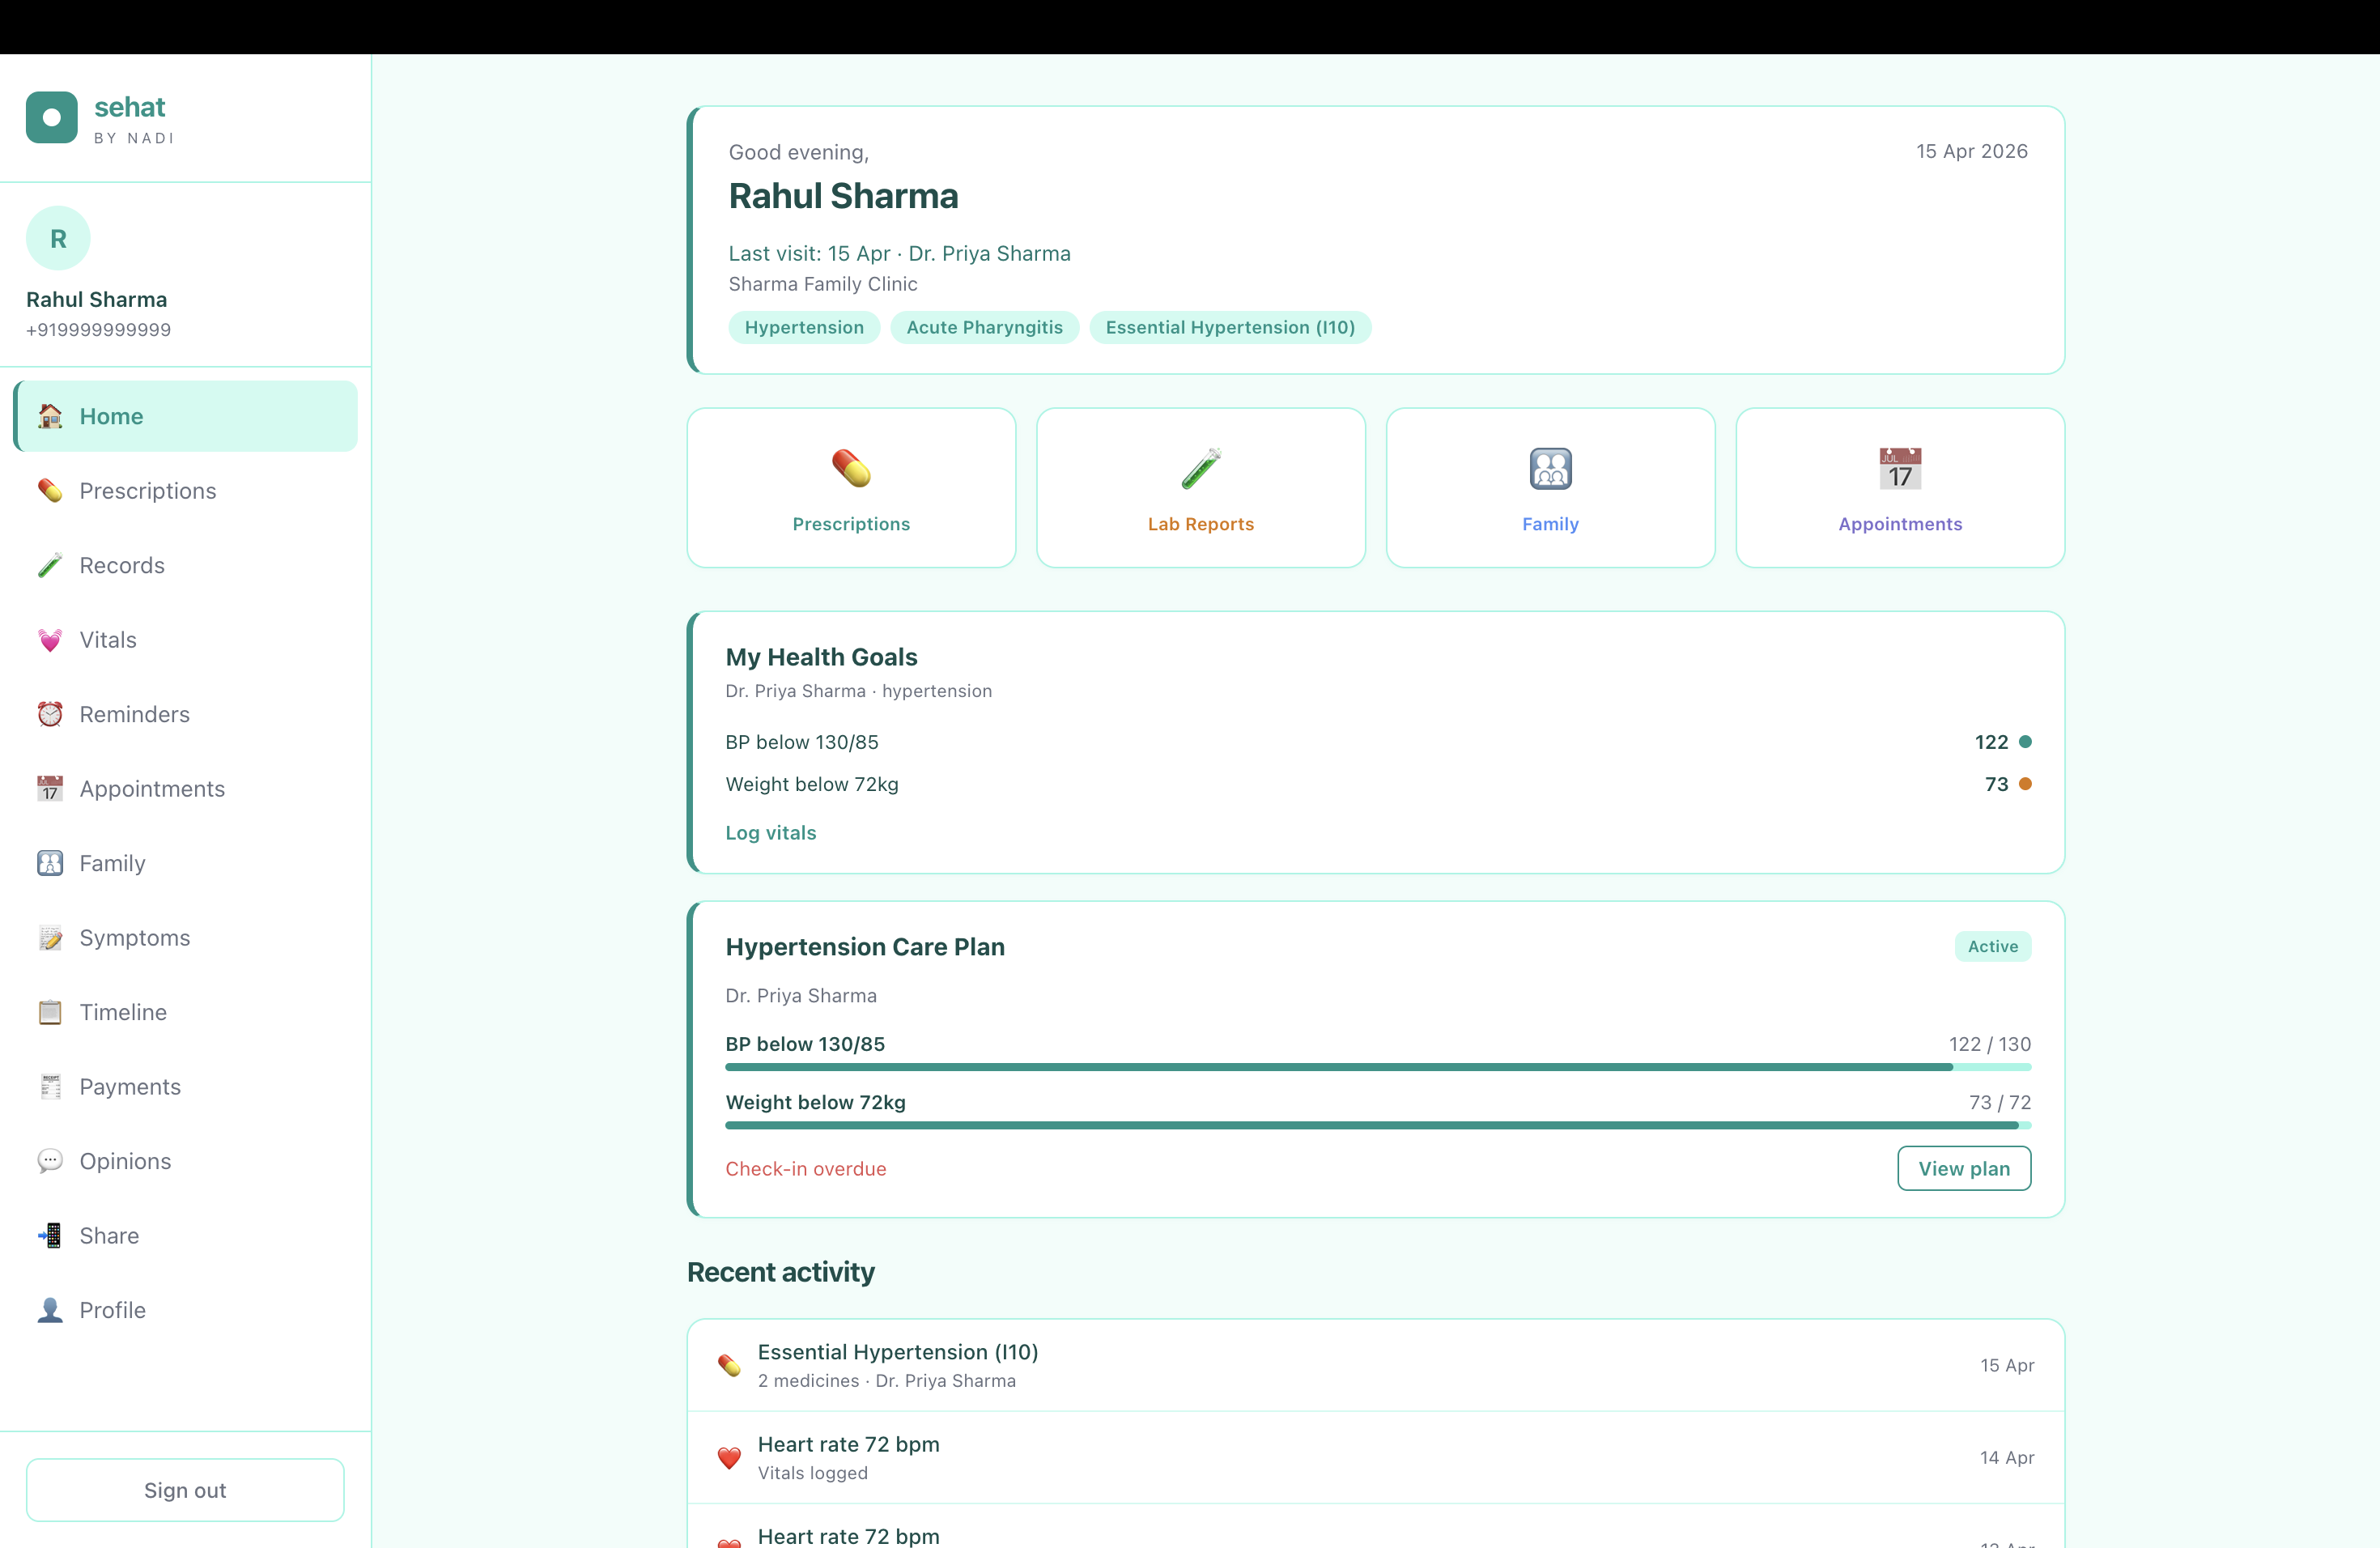Image resolution: width=2380 pixels, height=1548 pixels.
Task: Open Family from the sidebar menu
Action: (186, 863)
